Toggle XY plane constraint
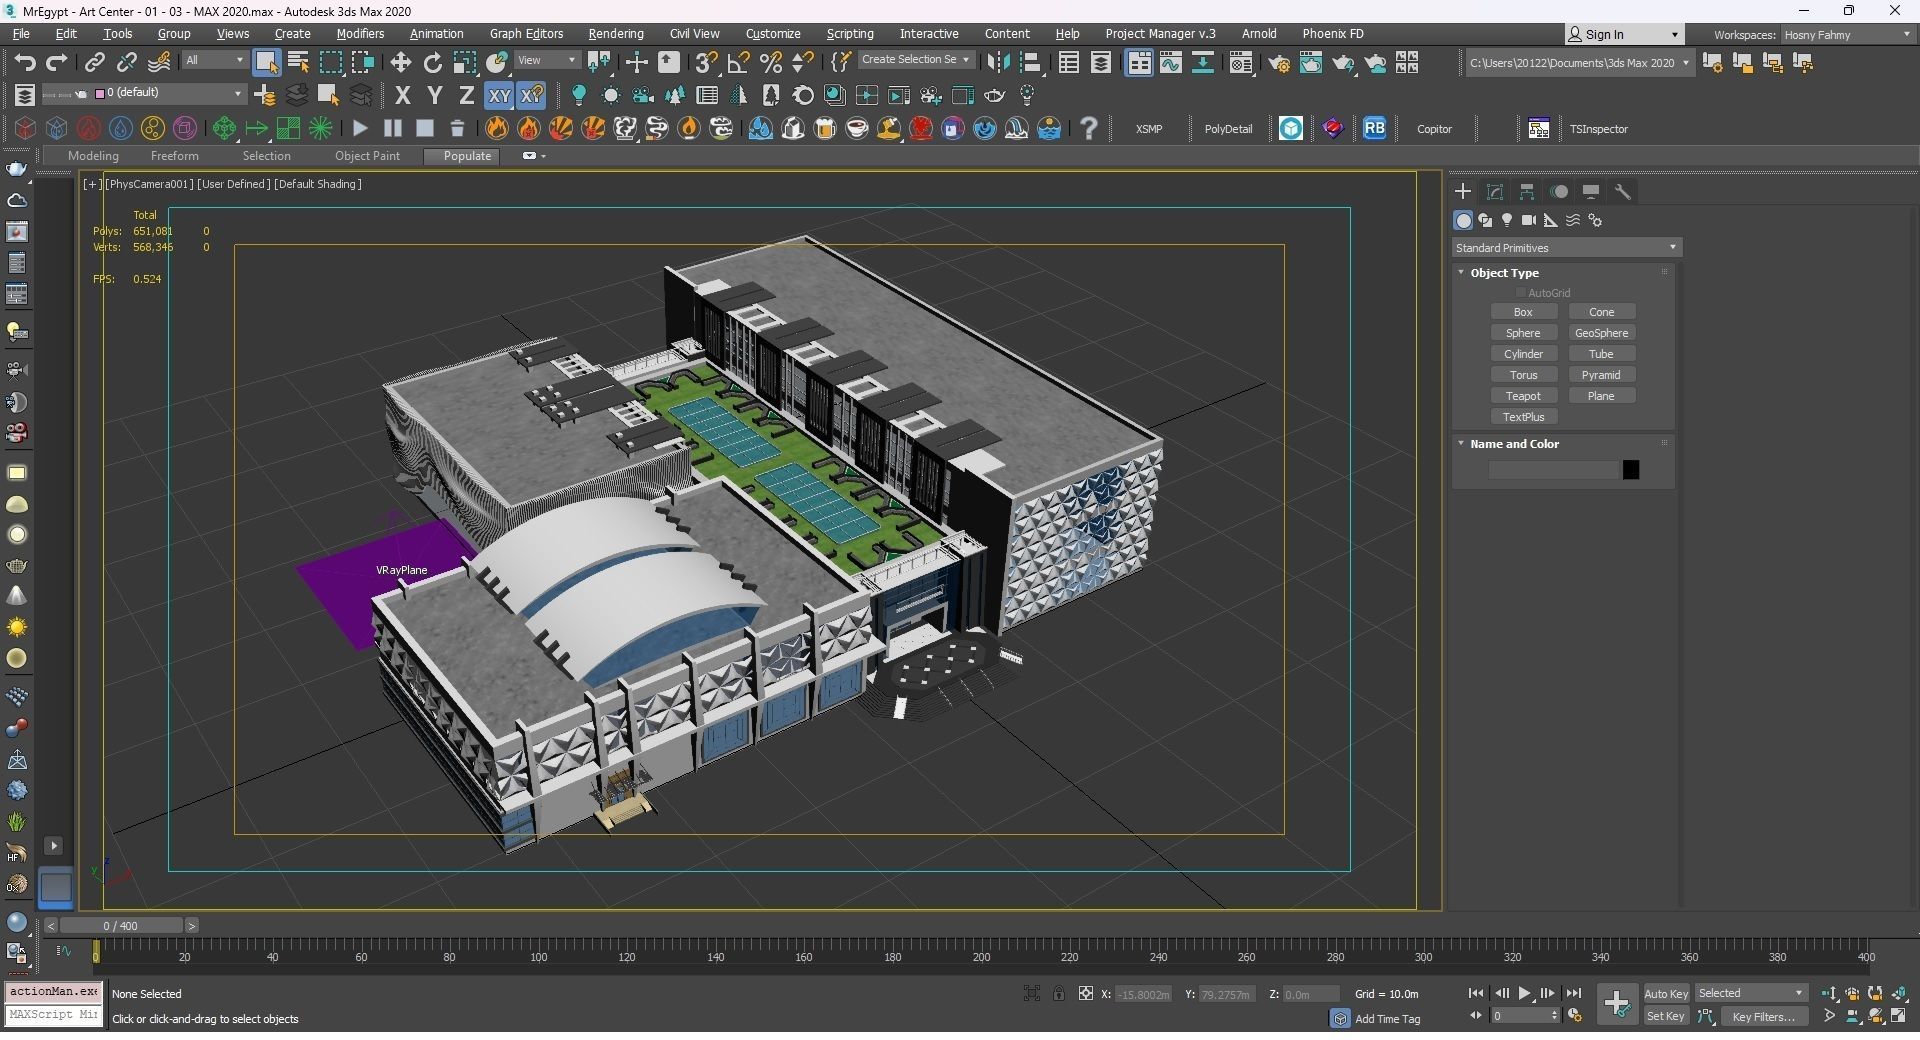 pyautogui.click(x=499, y=96)
